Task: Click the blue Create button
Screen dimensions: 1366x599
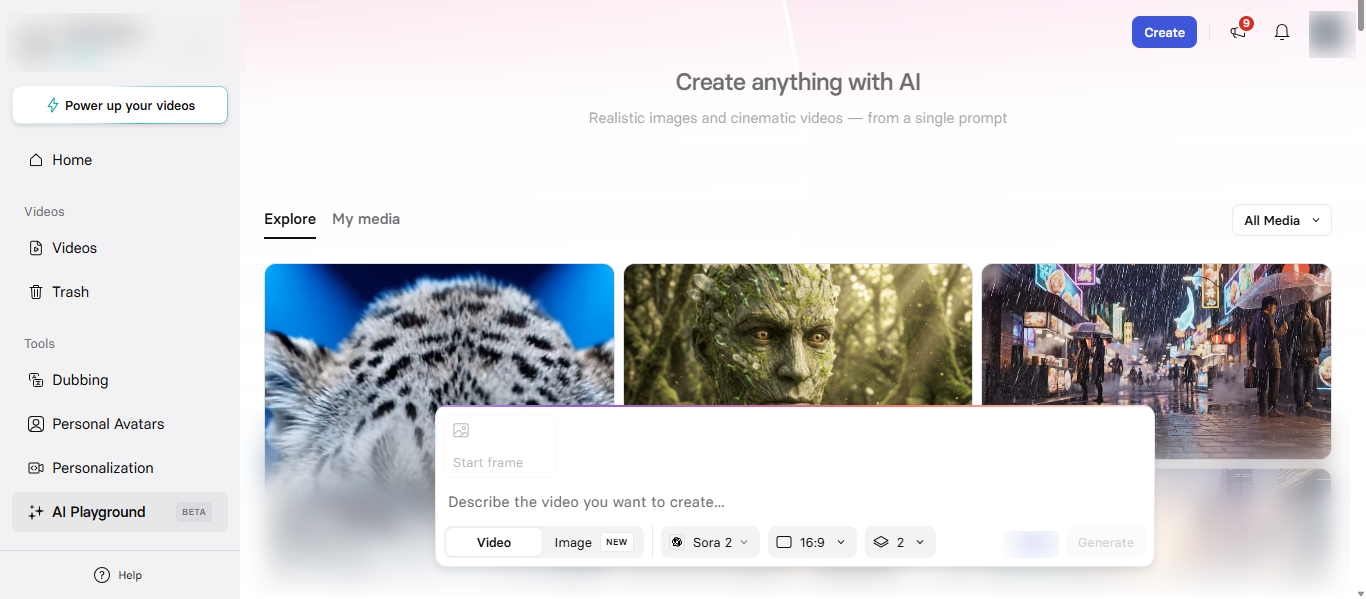Action: coord(1164,32)
